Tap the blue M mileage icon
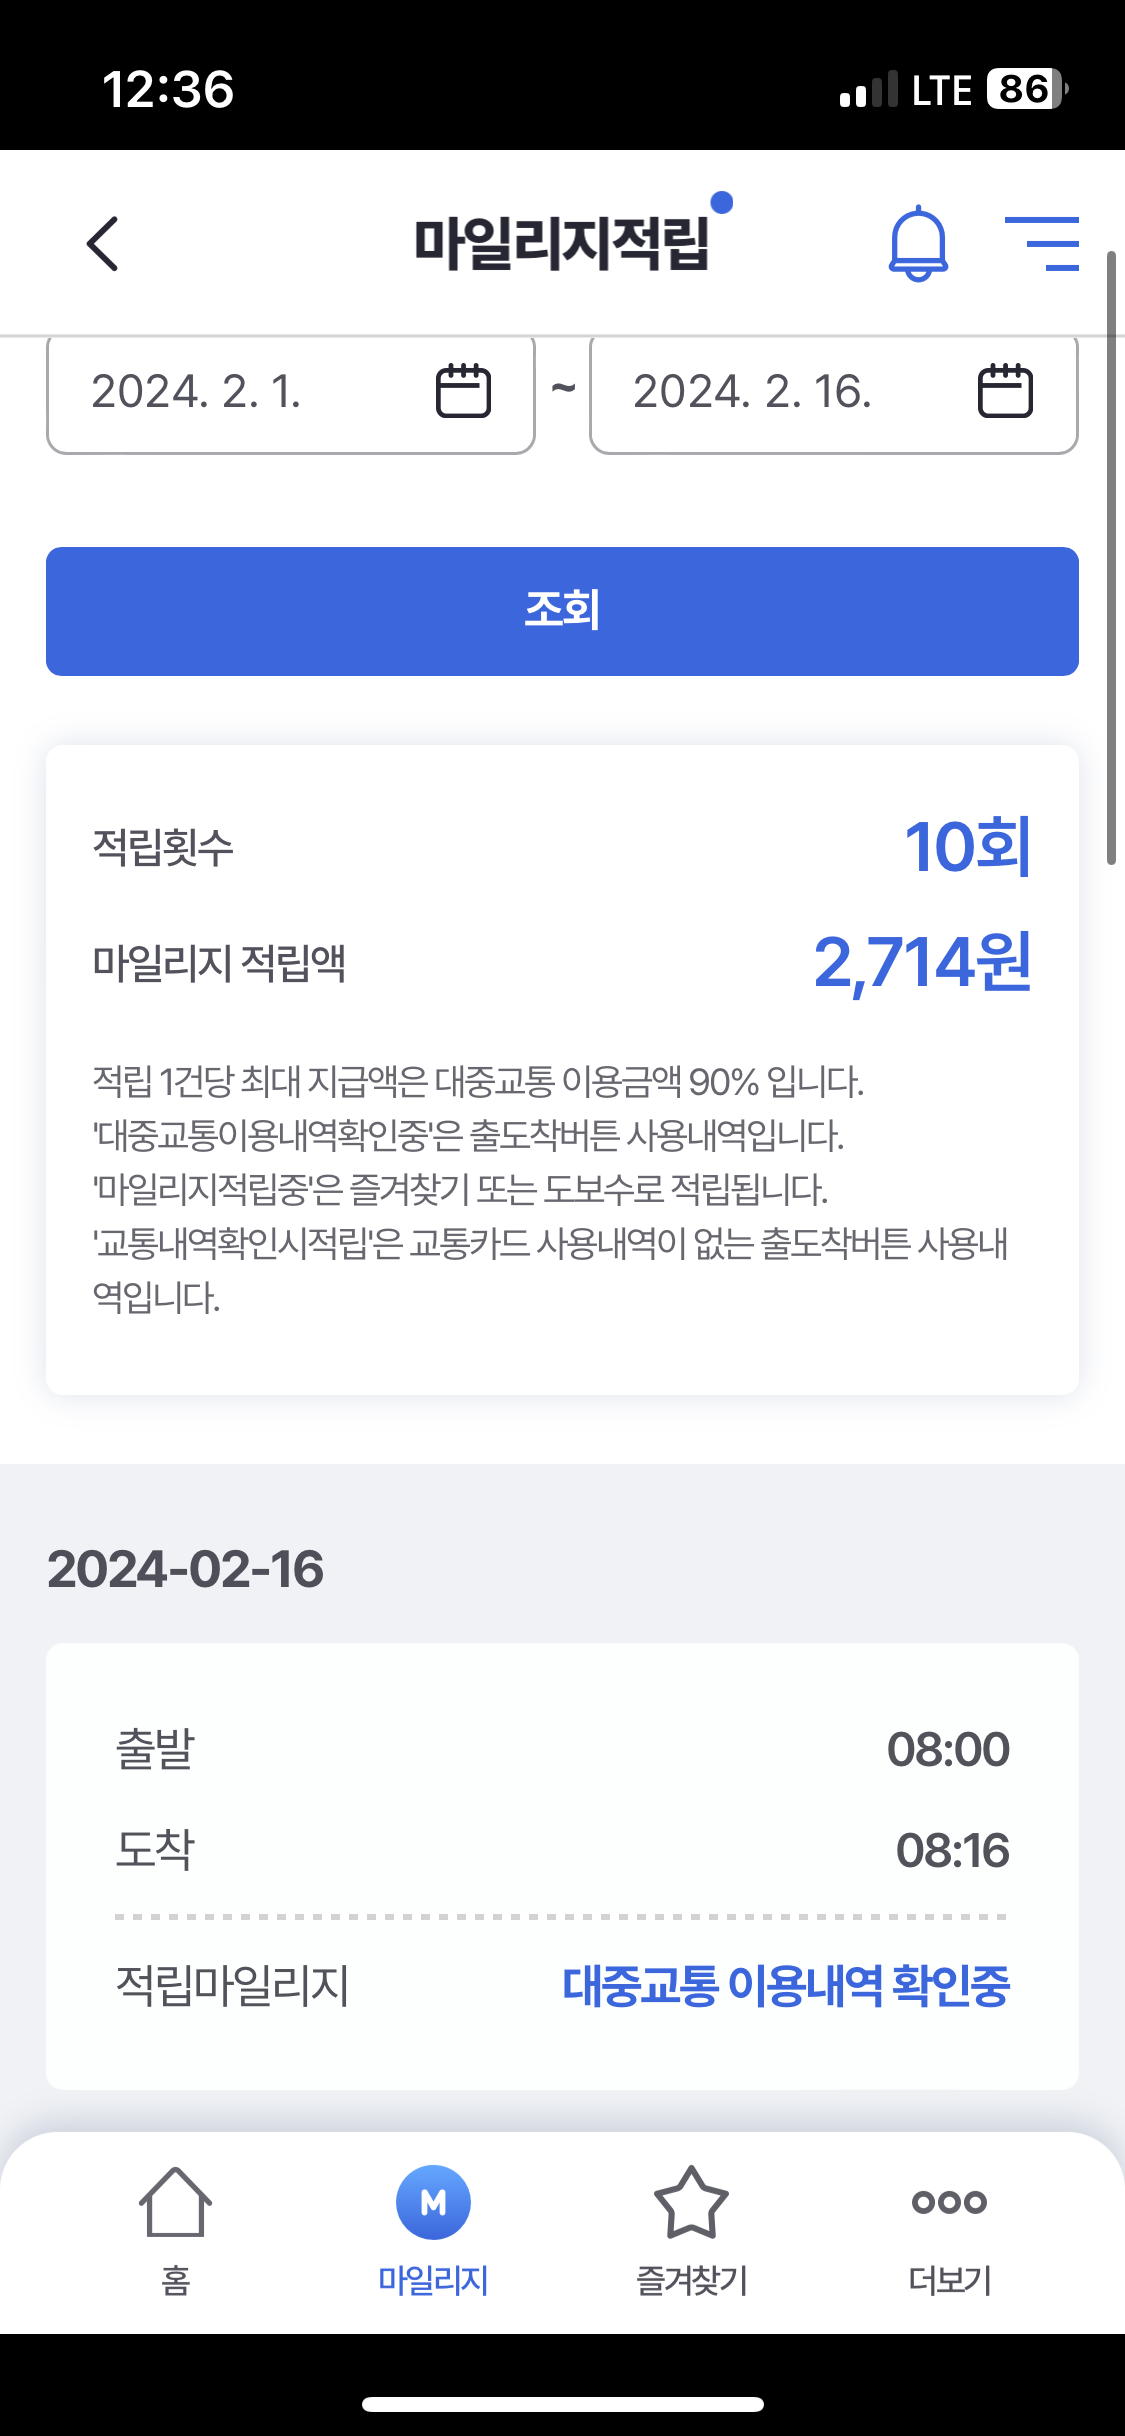The image size is (1125, 2436). click(x=433, y=2202)
